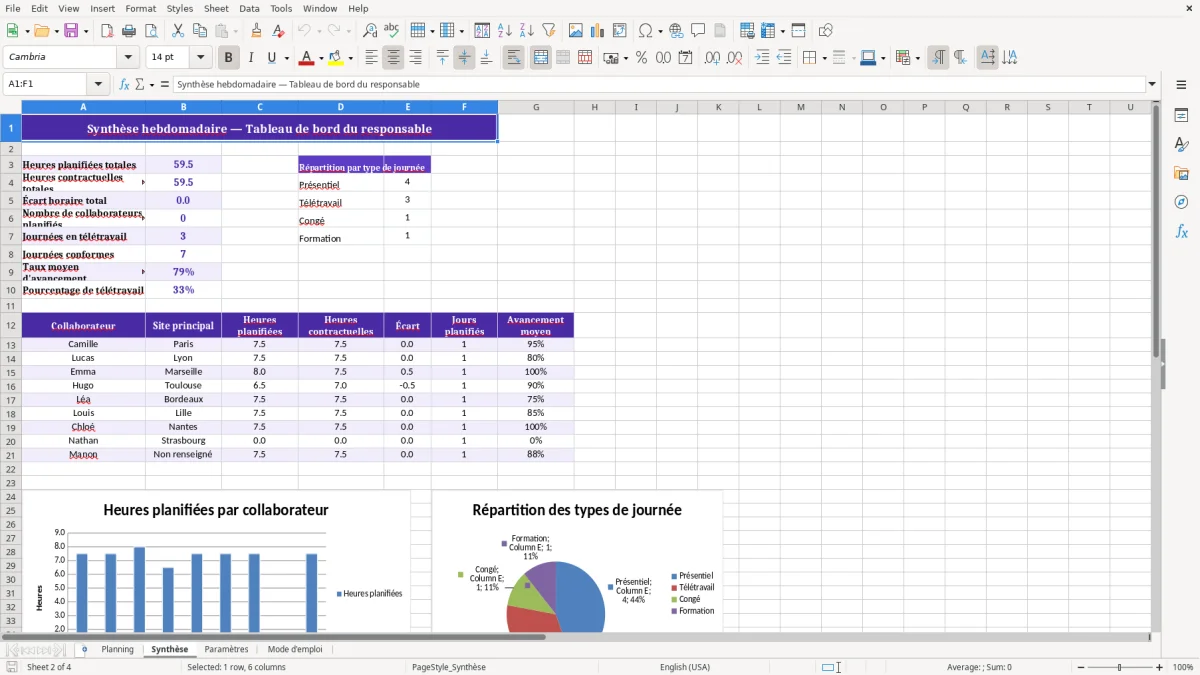Open the Font Color dropdown arrow
This screenshot has width=1200, height=675.
(321, 58)
